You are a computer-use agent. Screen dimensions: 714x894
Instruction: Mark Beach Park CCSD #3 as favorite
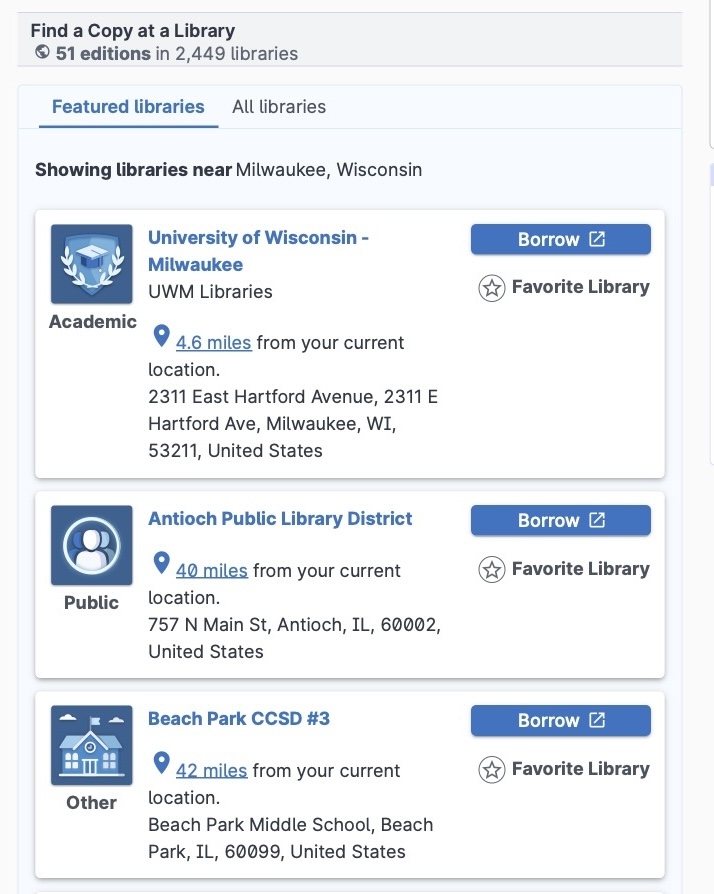(x=563, y=770)
